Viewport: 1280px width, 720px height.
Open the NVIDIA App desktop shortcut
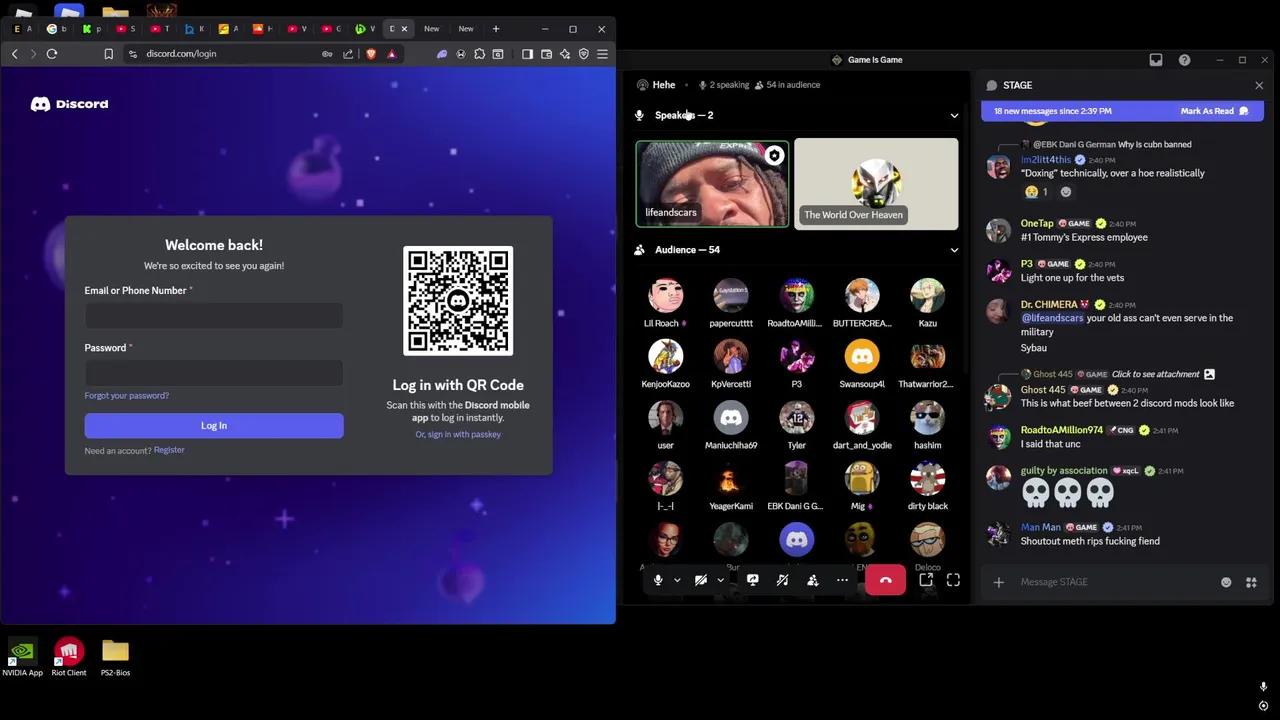click(x=22, y=658)
